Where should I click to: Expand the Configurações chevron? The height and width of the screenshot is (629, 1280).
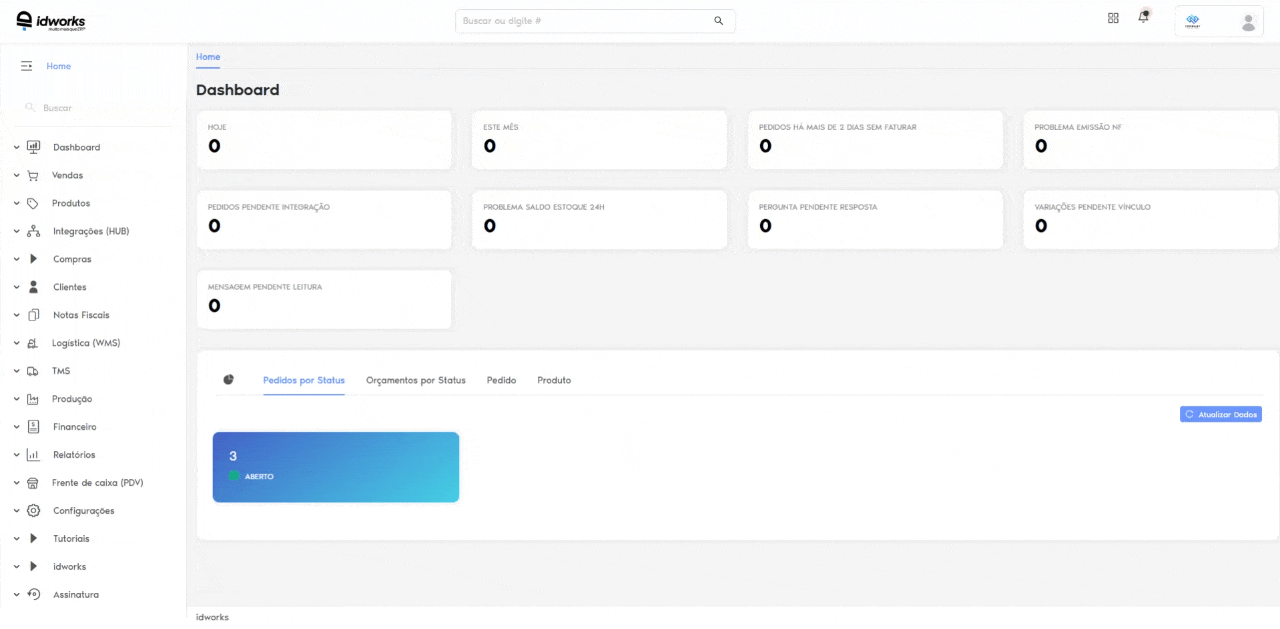(17, 511)
